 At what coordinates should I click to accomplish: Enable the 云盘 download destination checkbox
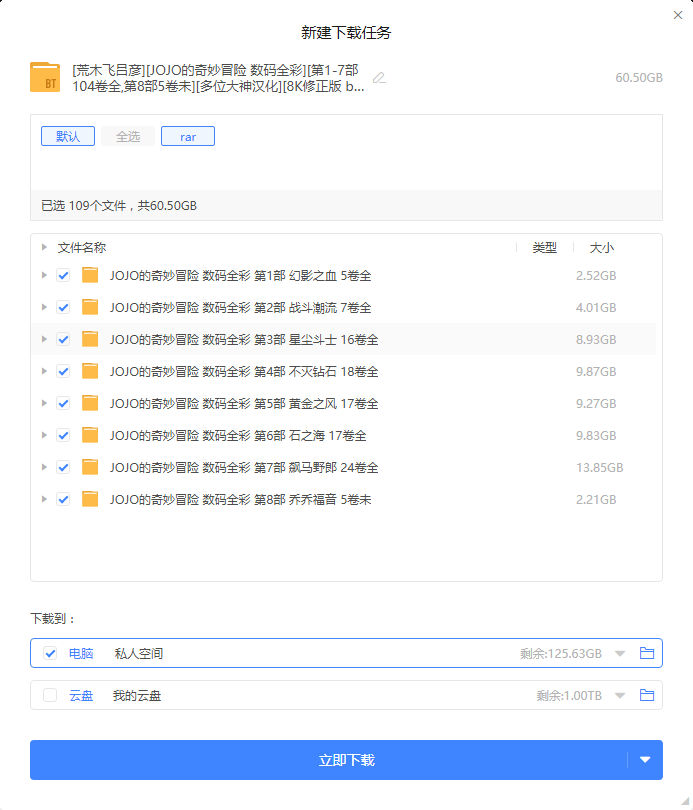50,695
